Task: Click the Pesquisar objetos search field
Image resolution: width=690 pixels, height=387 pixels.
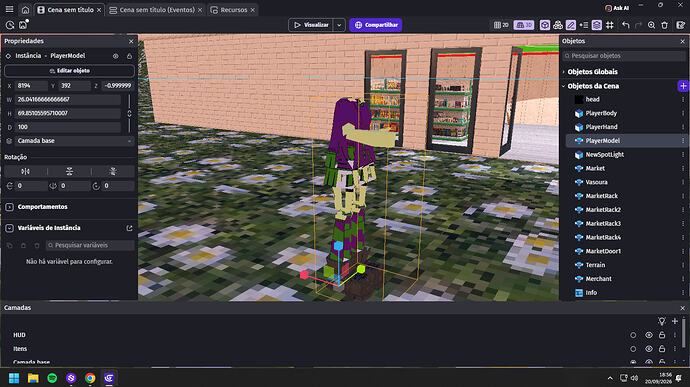Action: [x=624, y=56]
